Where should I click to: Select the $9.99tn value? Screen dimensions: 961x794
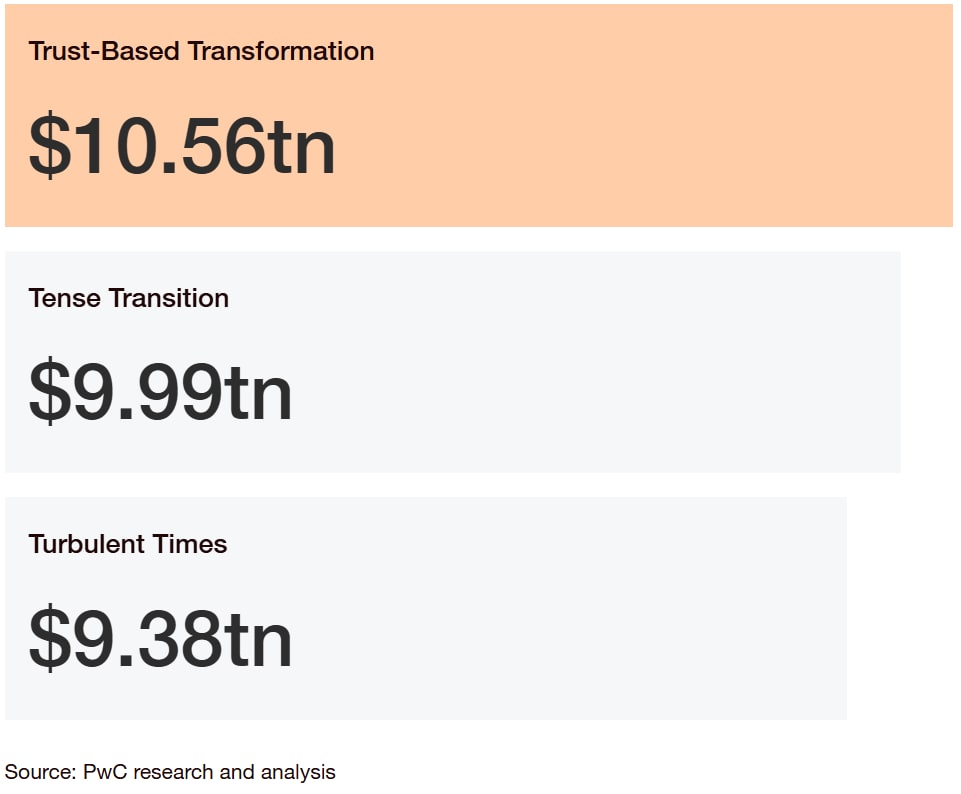click(160, 392)
